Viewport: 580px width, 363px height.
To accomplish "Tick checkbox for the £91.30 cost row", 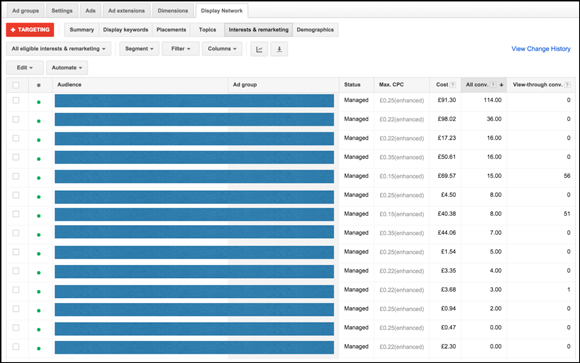I will pos(16,100).
